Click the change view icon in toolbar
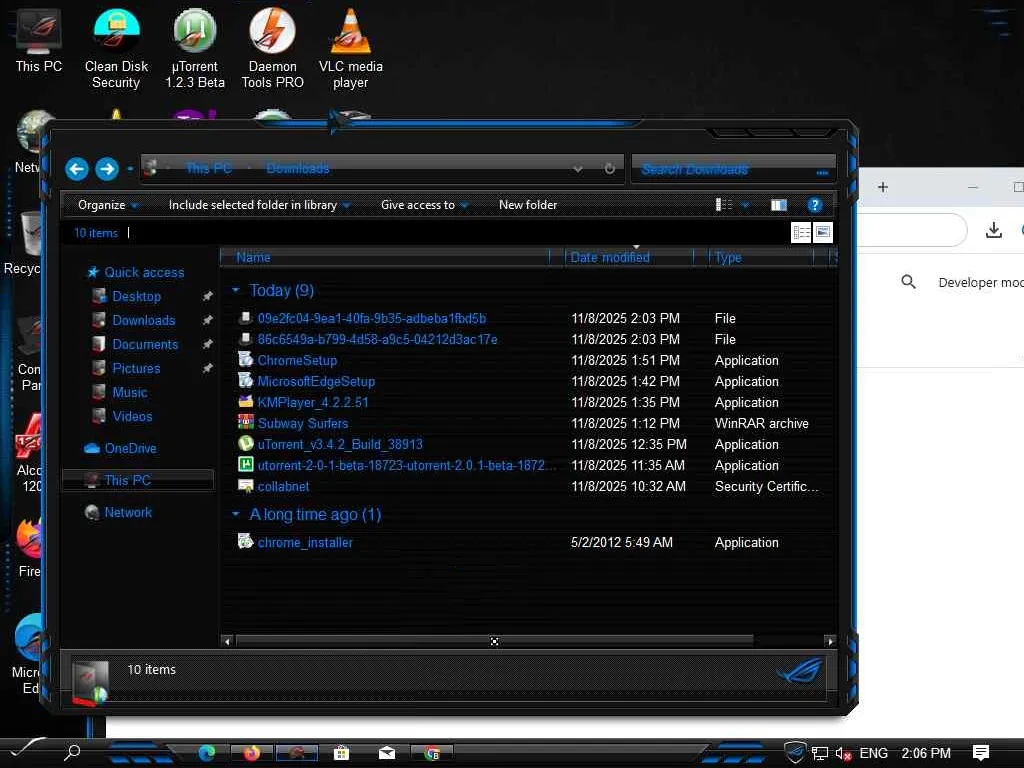 pos(724,205)
